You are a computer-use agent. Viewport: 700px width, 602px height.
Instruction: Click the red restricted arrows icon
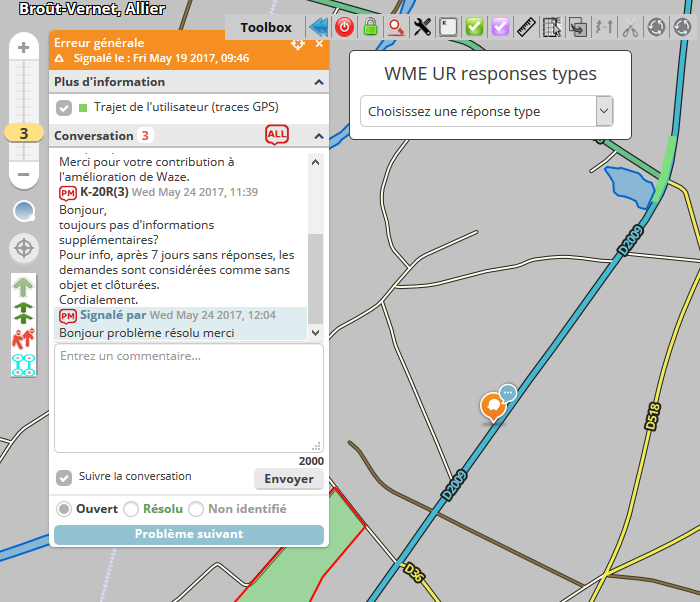pyautogui.click(x=23, y=339)
